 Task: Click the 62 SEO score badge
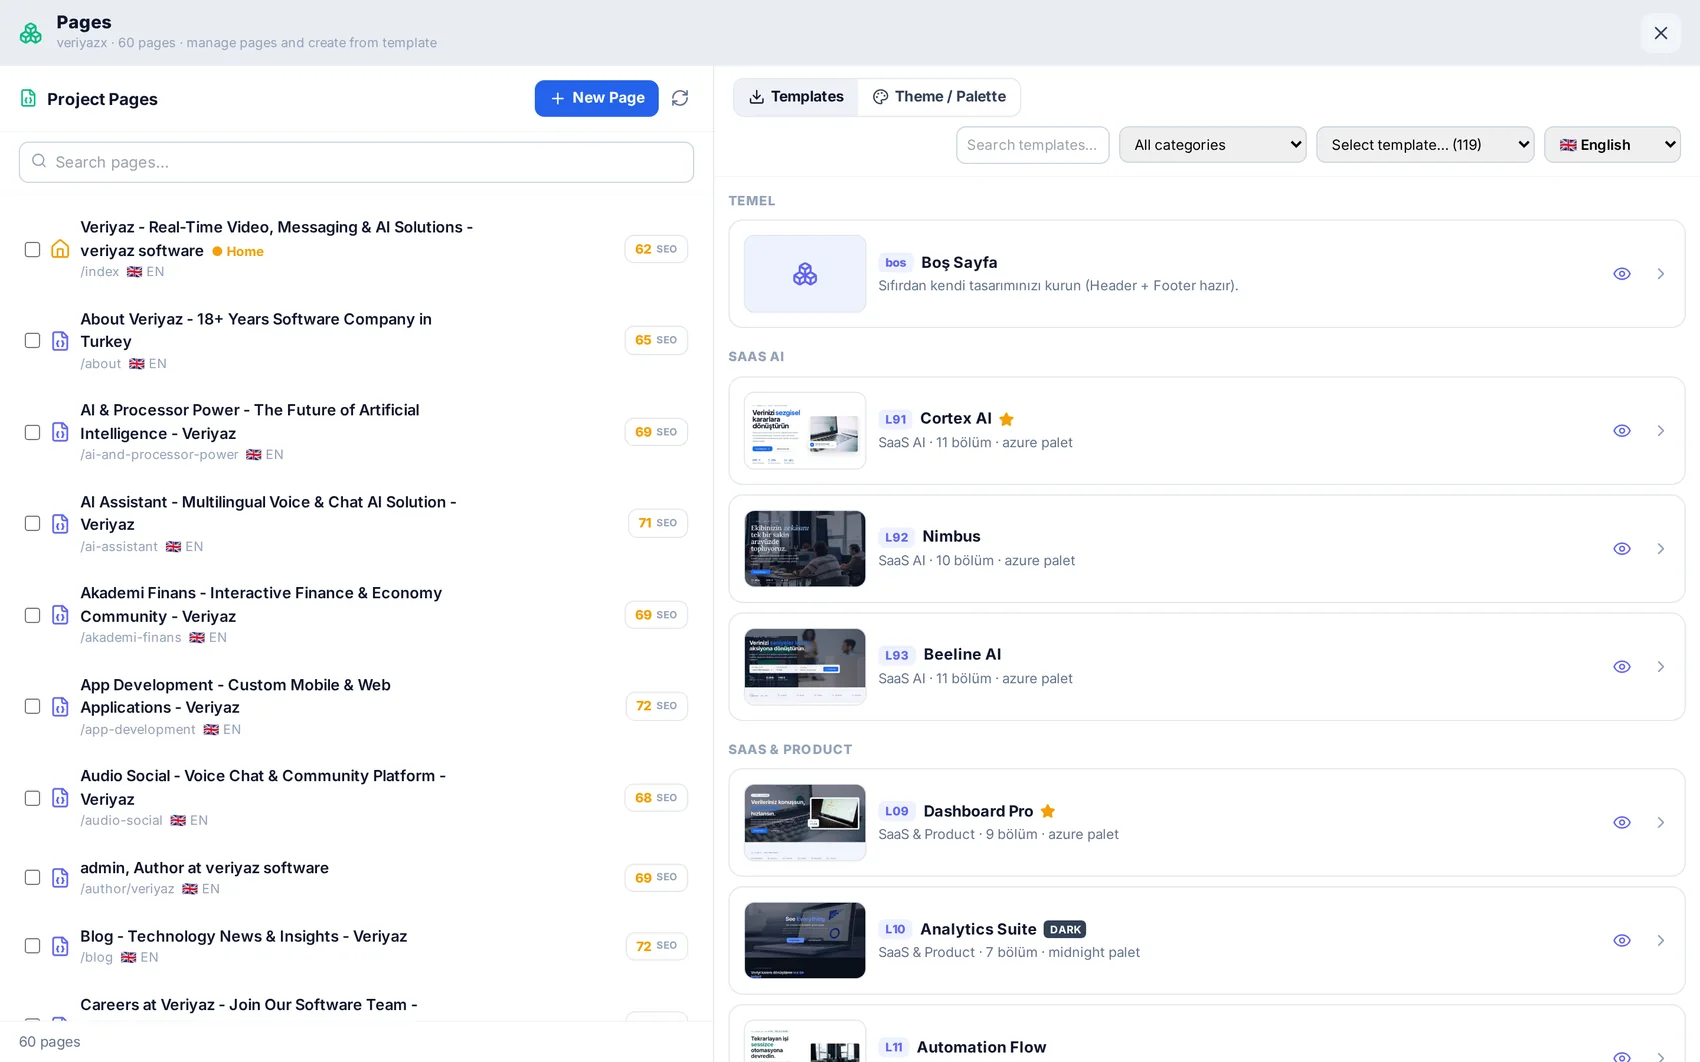click(656, 249)
